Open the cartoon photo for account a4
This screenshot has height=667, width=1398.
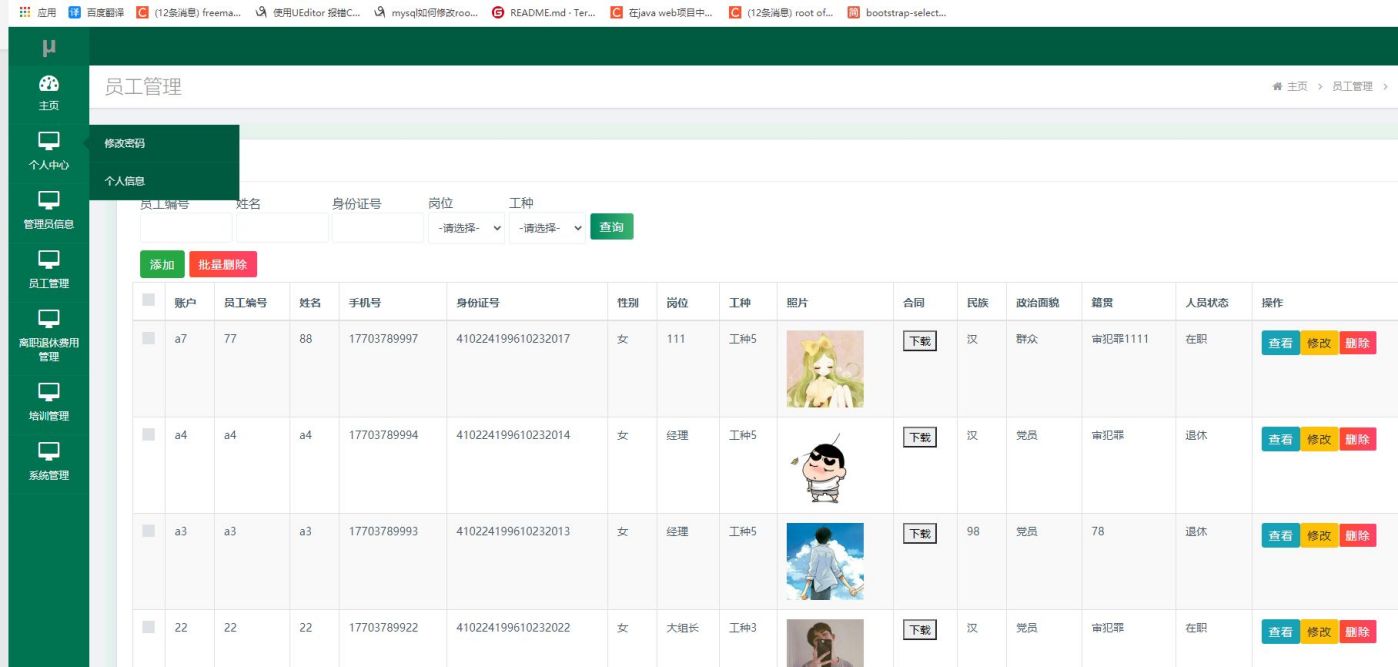coord(825,465)
